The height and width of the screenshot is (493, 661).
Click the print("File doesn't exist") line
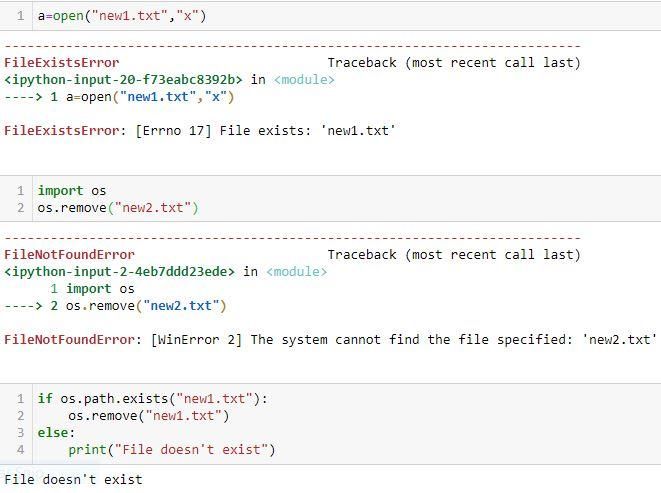point(172,450)
